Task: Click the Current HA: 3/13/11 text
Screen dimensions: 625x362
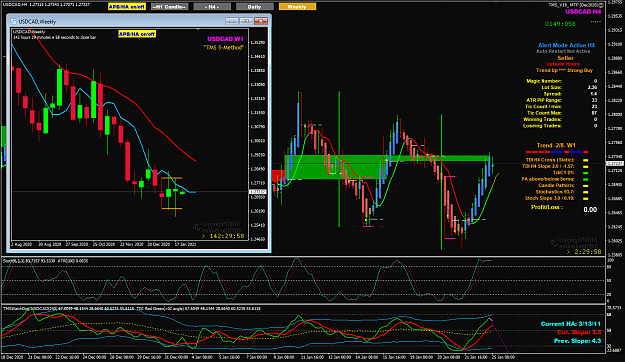Action: pos(571,324)
